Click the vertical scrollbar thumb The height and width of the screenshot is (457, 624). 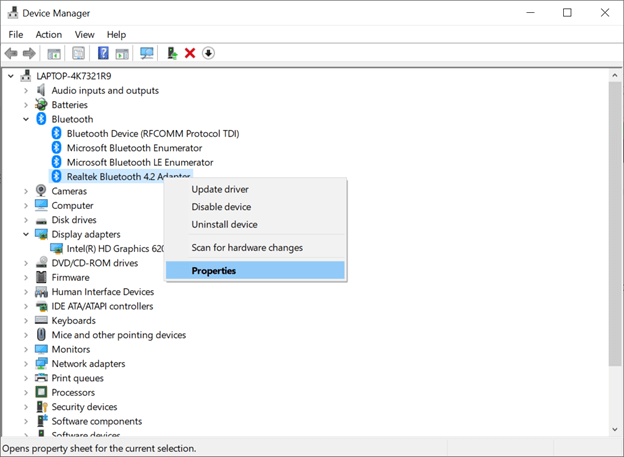click(x=615, y=223)
